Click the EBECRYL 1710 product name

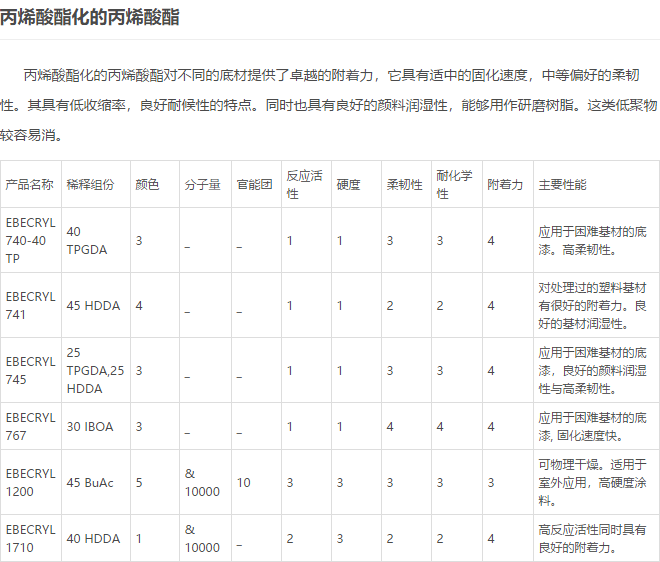(30, 538)
